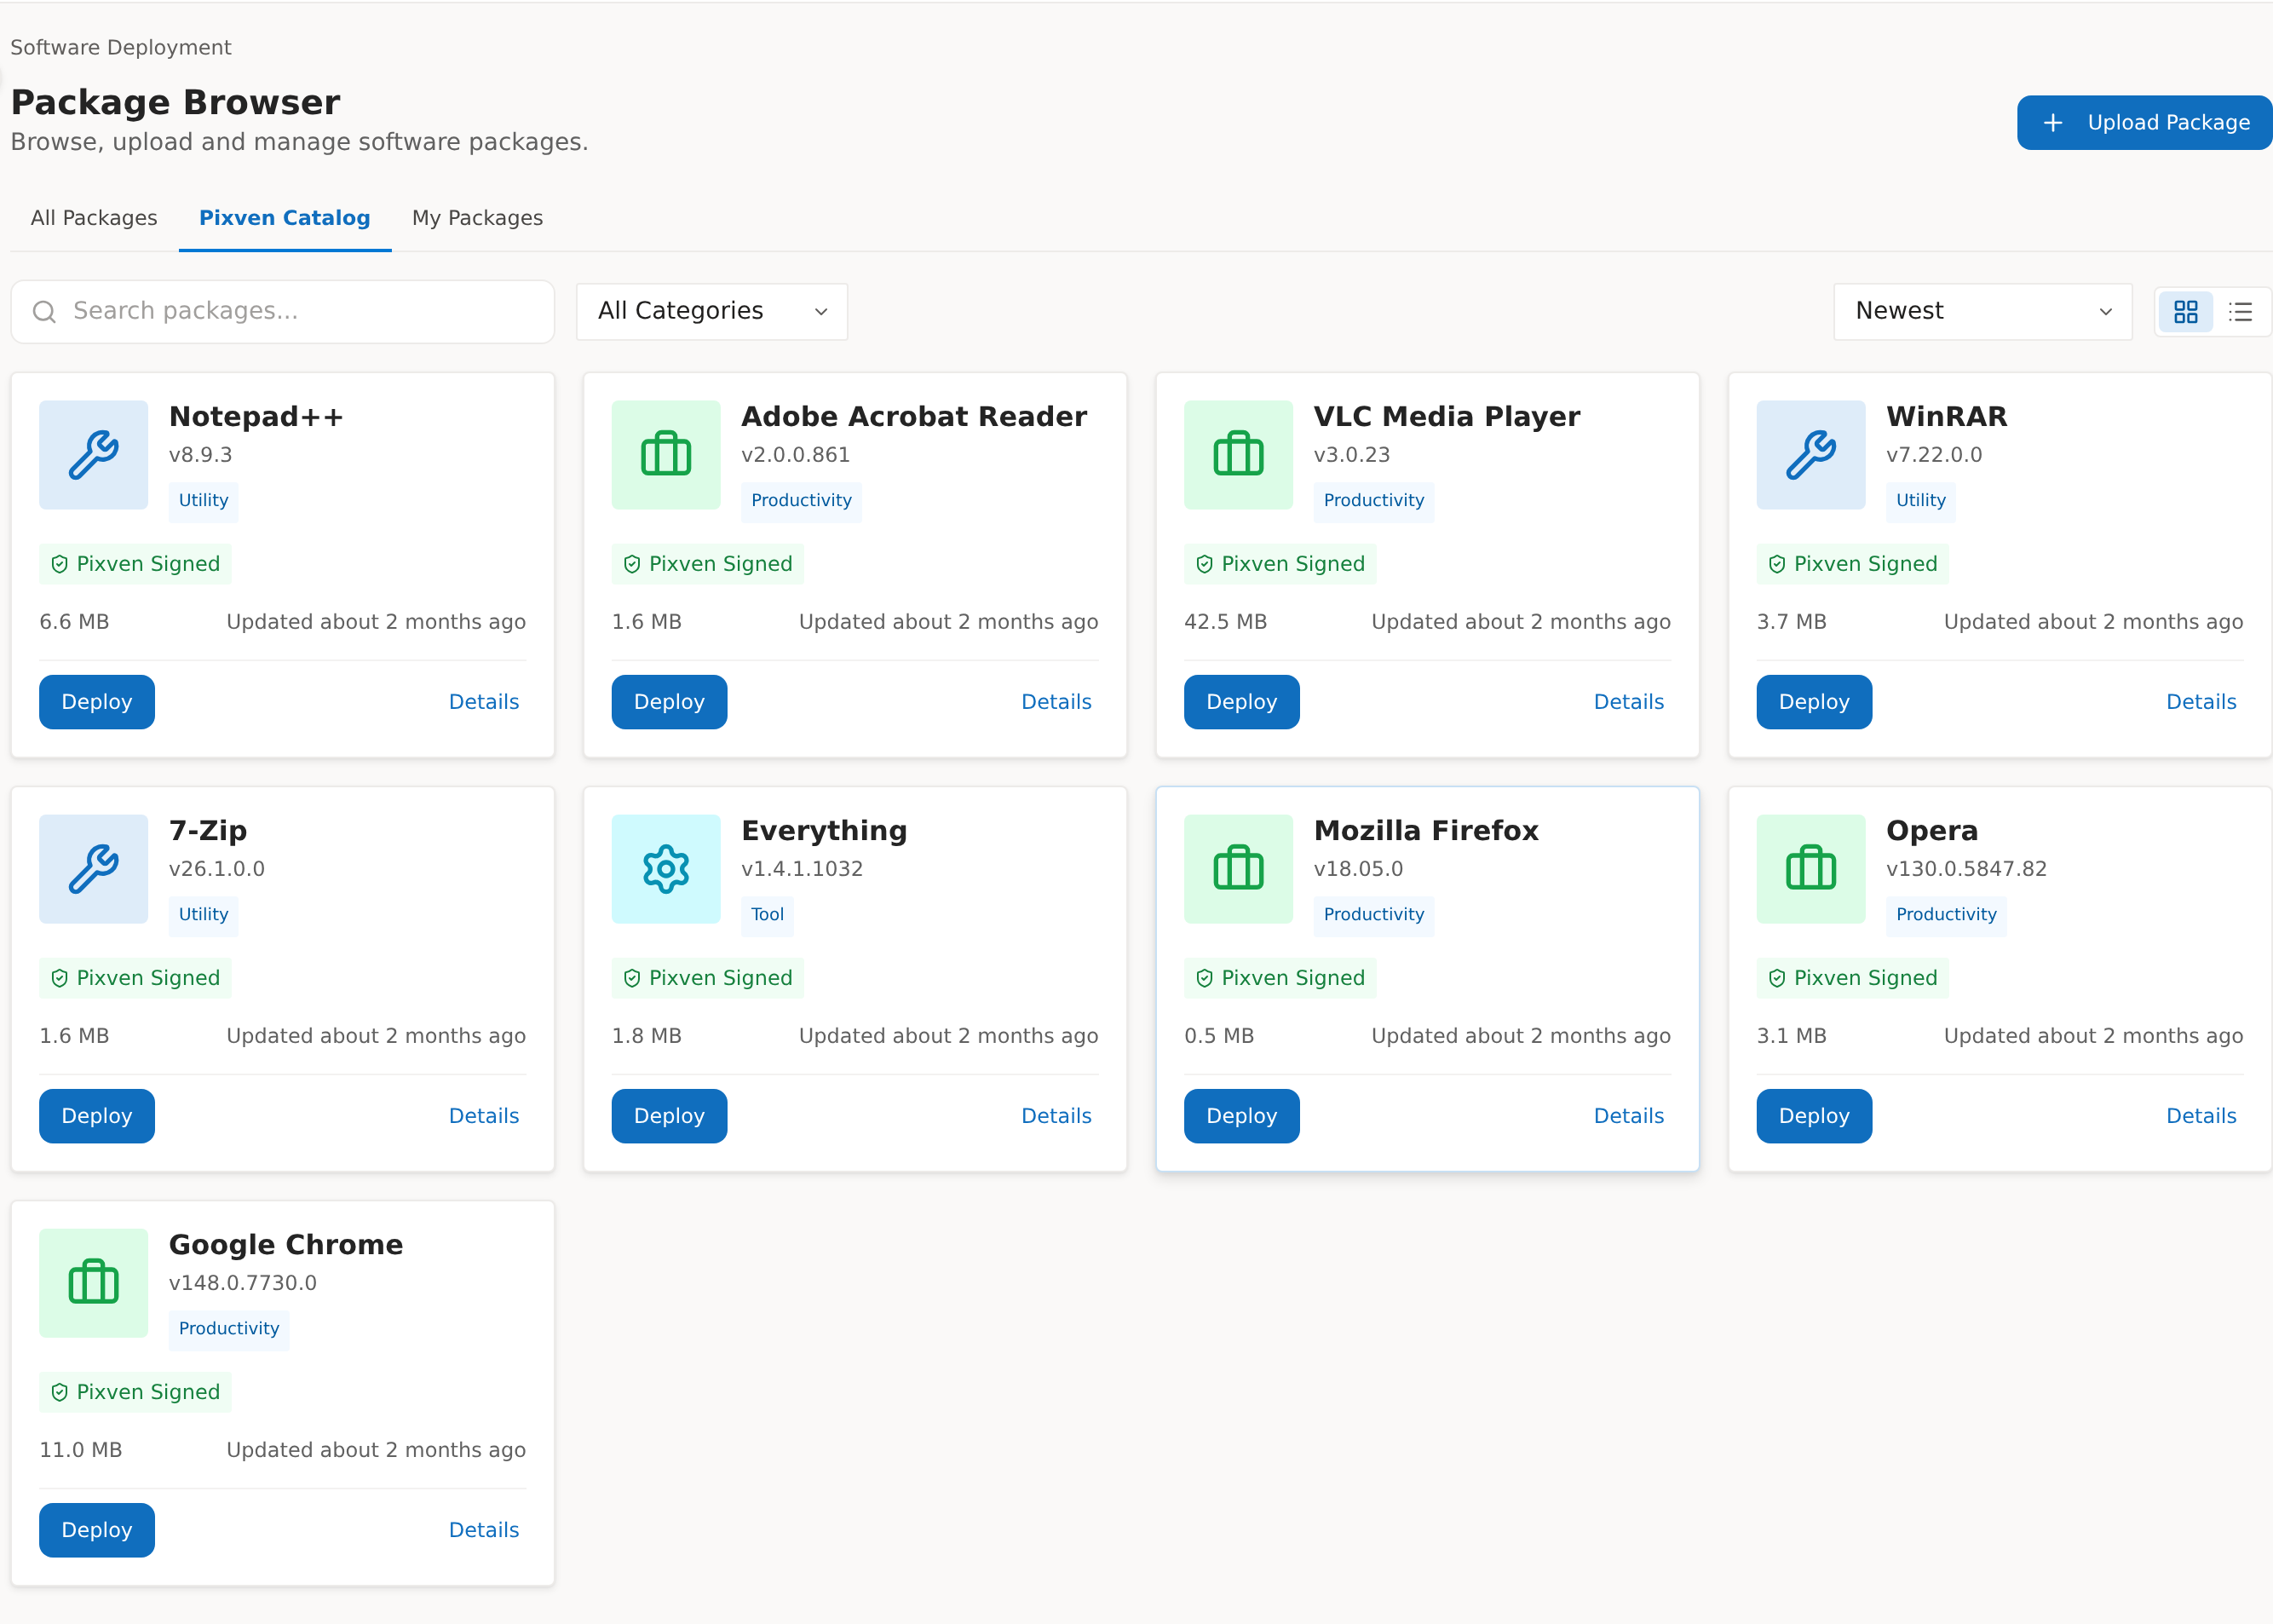This screenshot has height=1624, width=2273.
Task: Open Details for Opera
Action: (x=2201, y=1116)
